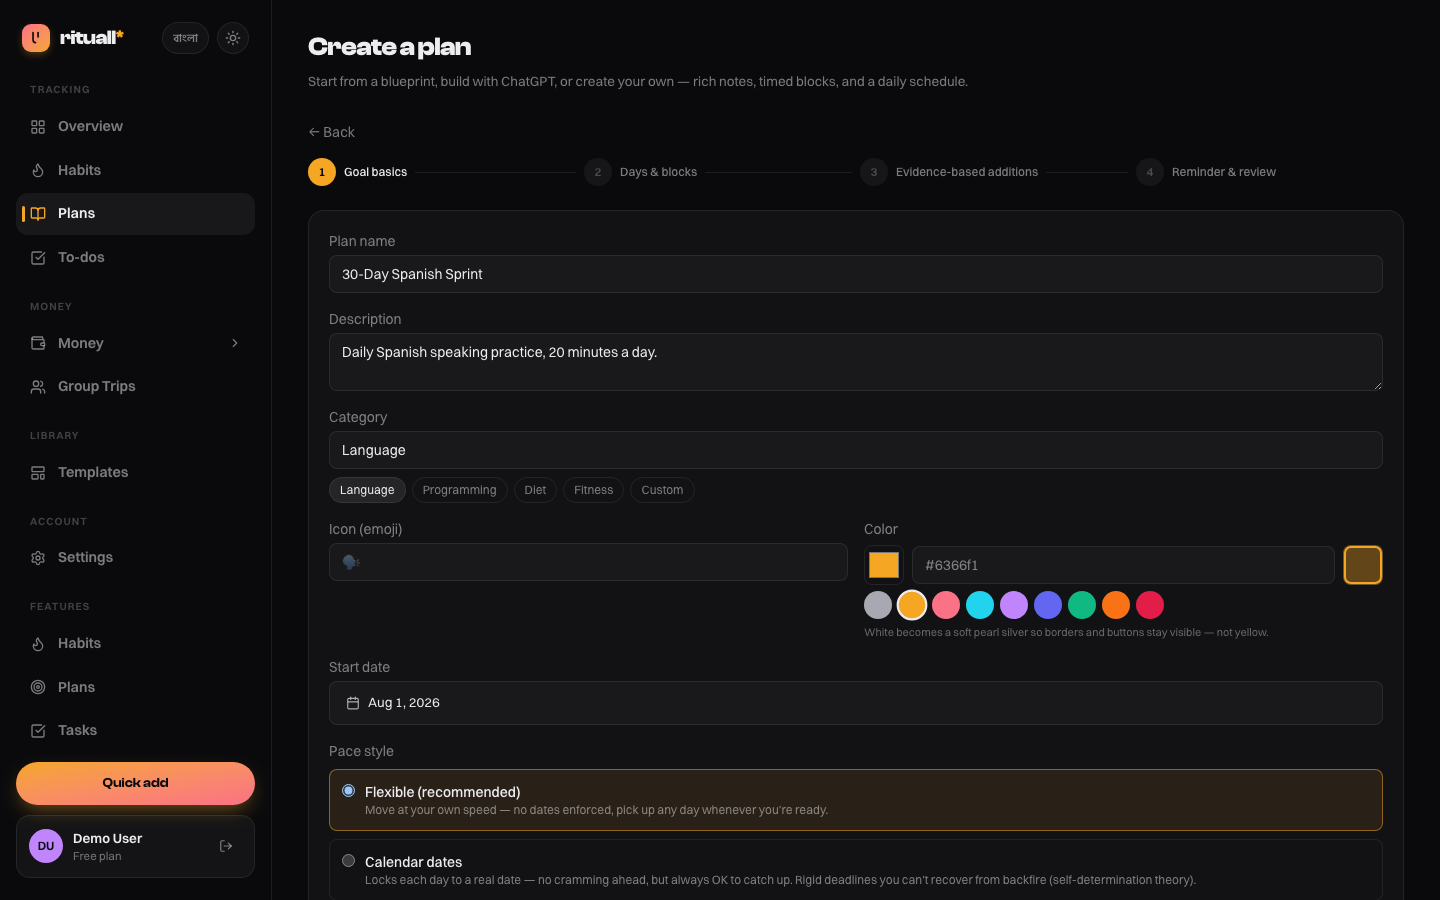Click the Category combo box showing Language
The height and width of the screenshot is (900, 1440).
click(x=856, y=450)
